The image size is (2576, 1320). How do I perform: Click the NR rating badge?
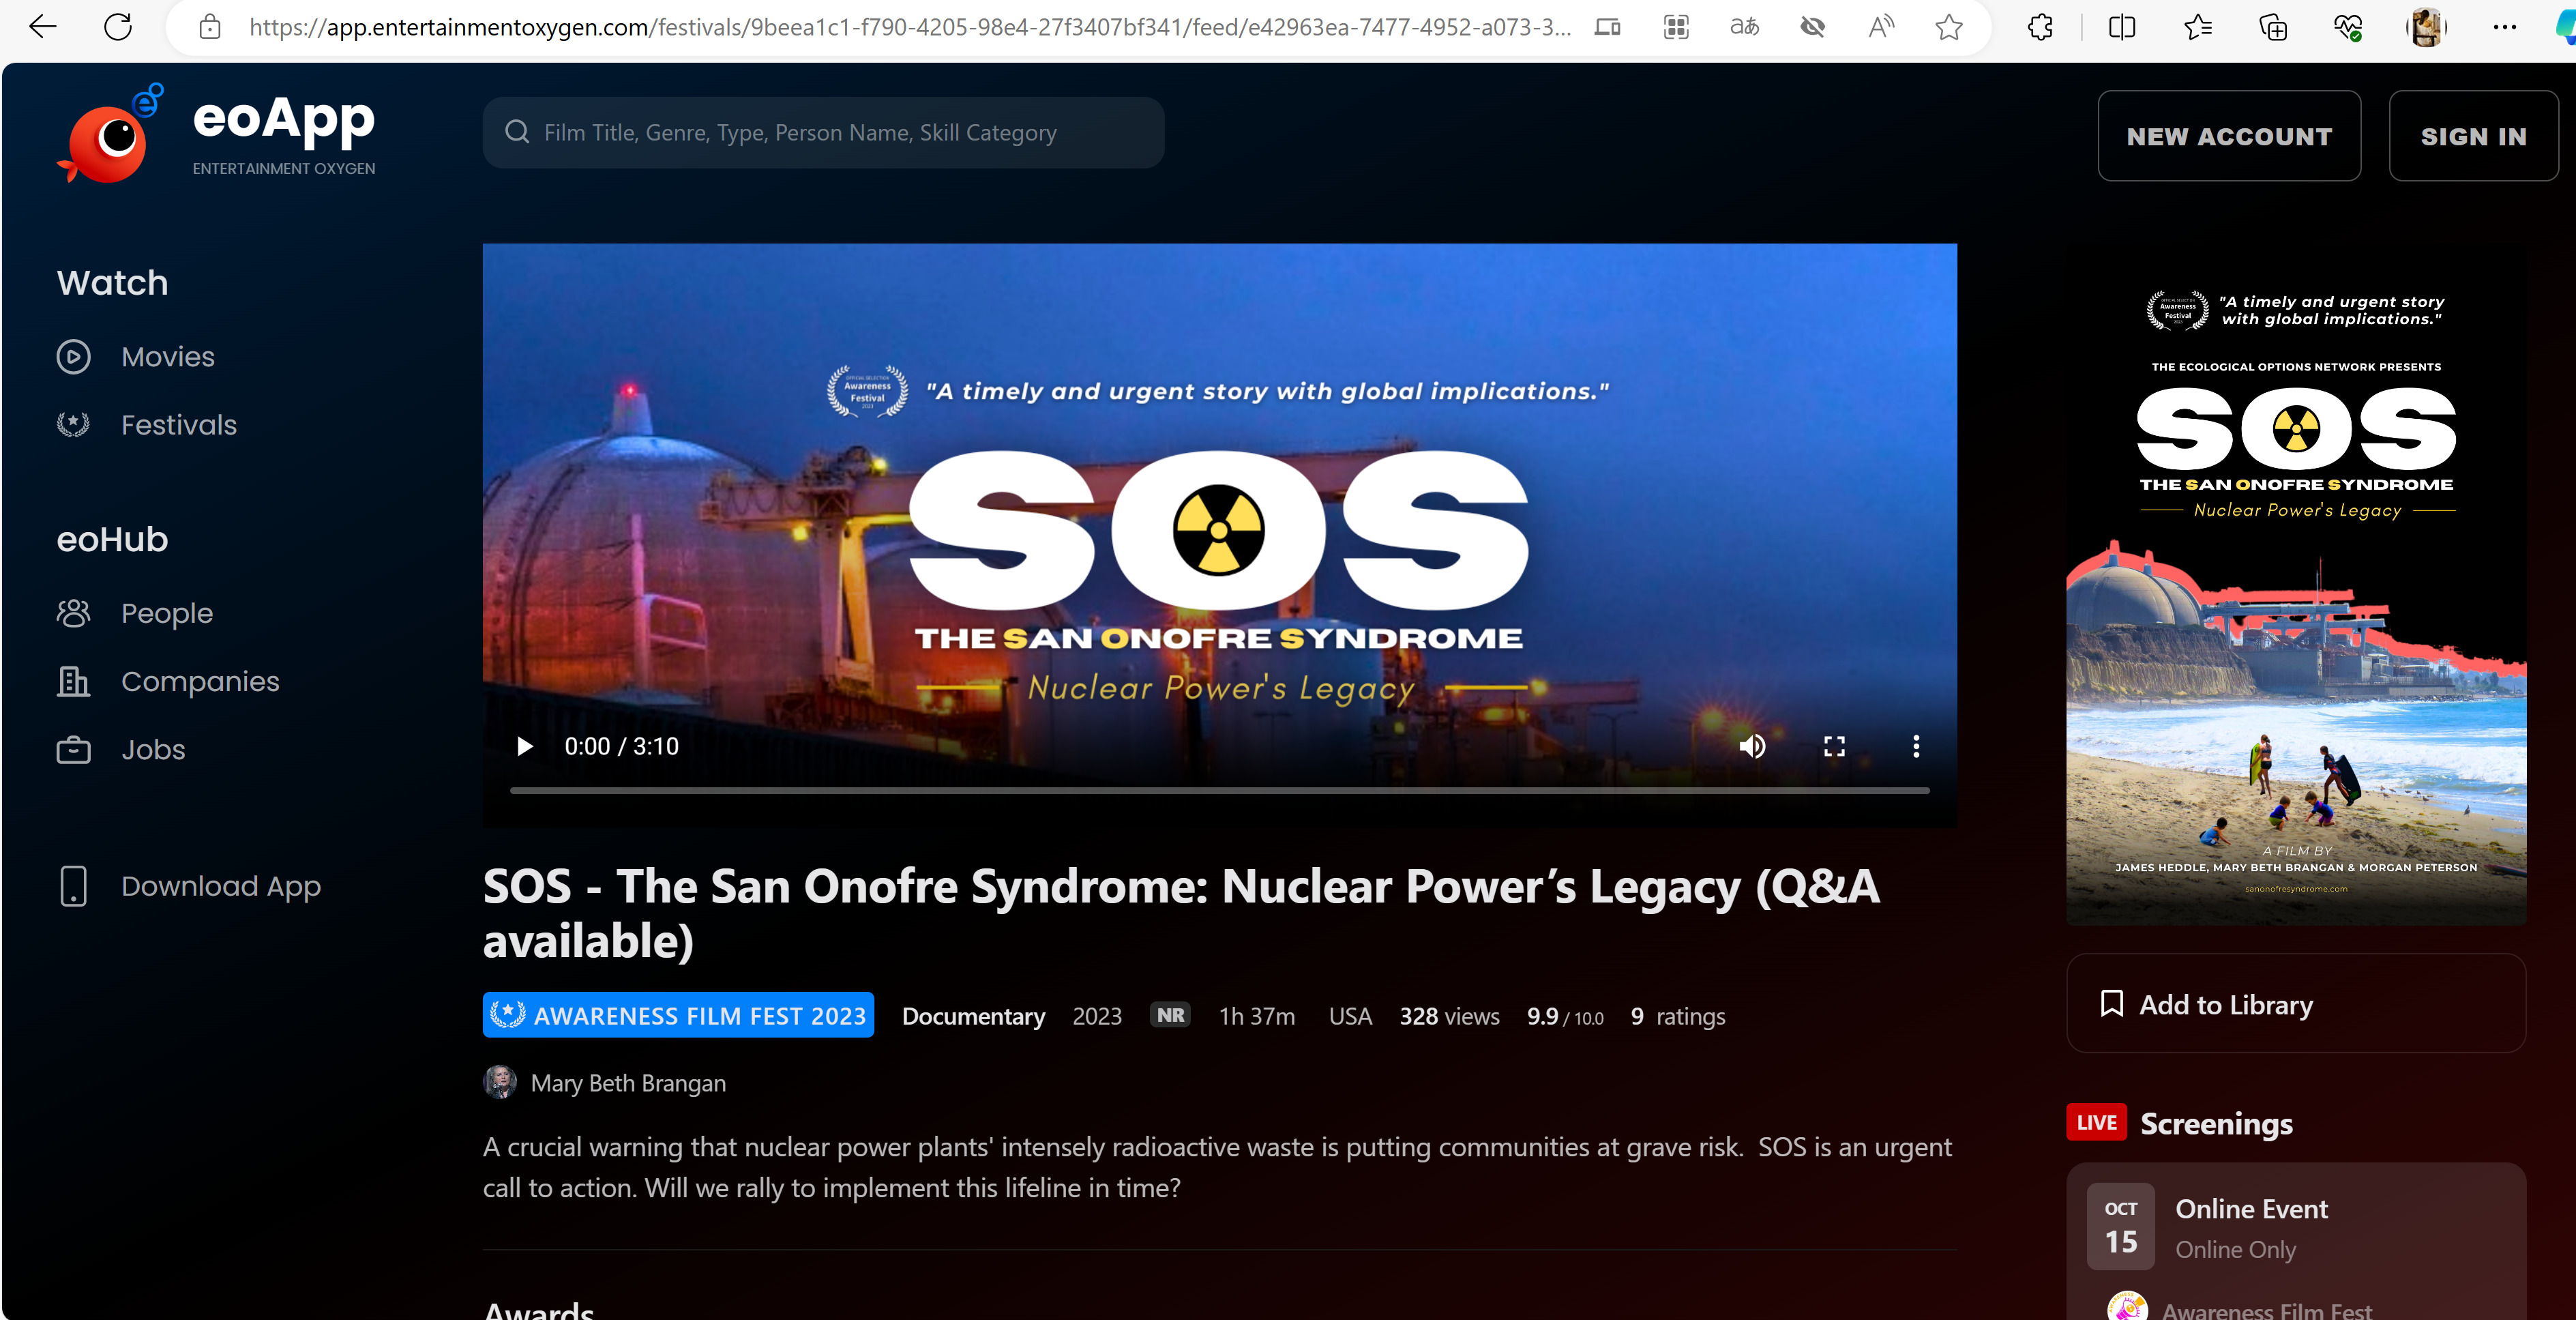[x=1170, y=1015]
